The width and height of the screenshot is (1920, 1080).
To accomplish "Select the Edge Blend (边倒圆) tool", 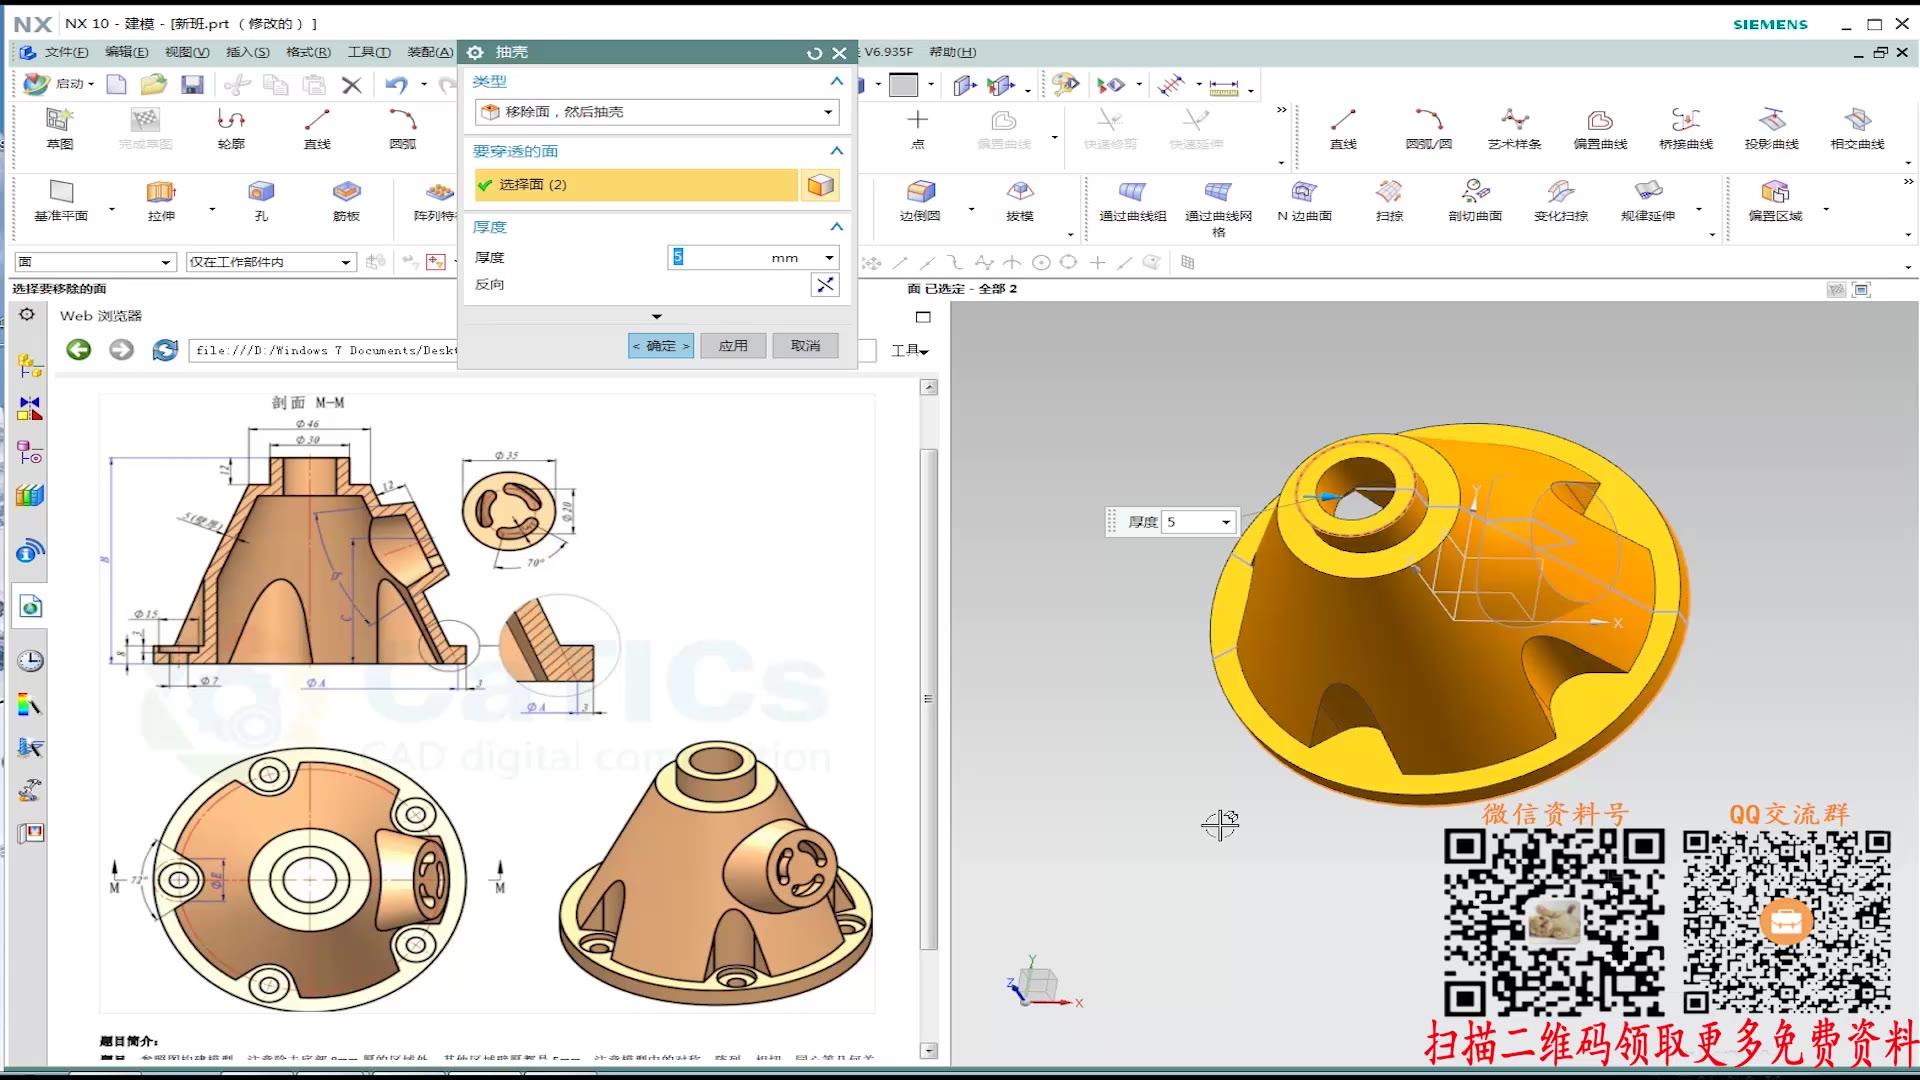I will tap(920, 192).
